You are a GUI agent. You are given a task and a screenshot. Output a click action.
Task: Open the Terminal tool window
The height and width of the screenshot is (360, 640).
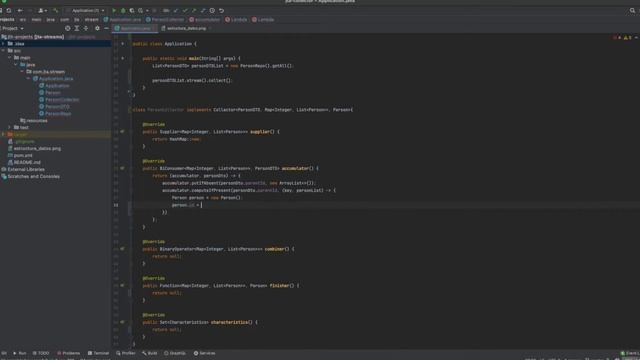click(x=98, y=353)
